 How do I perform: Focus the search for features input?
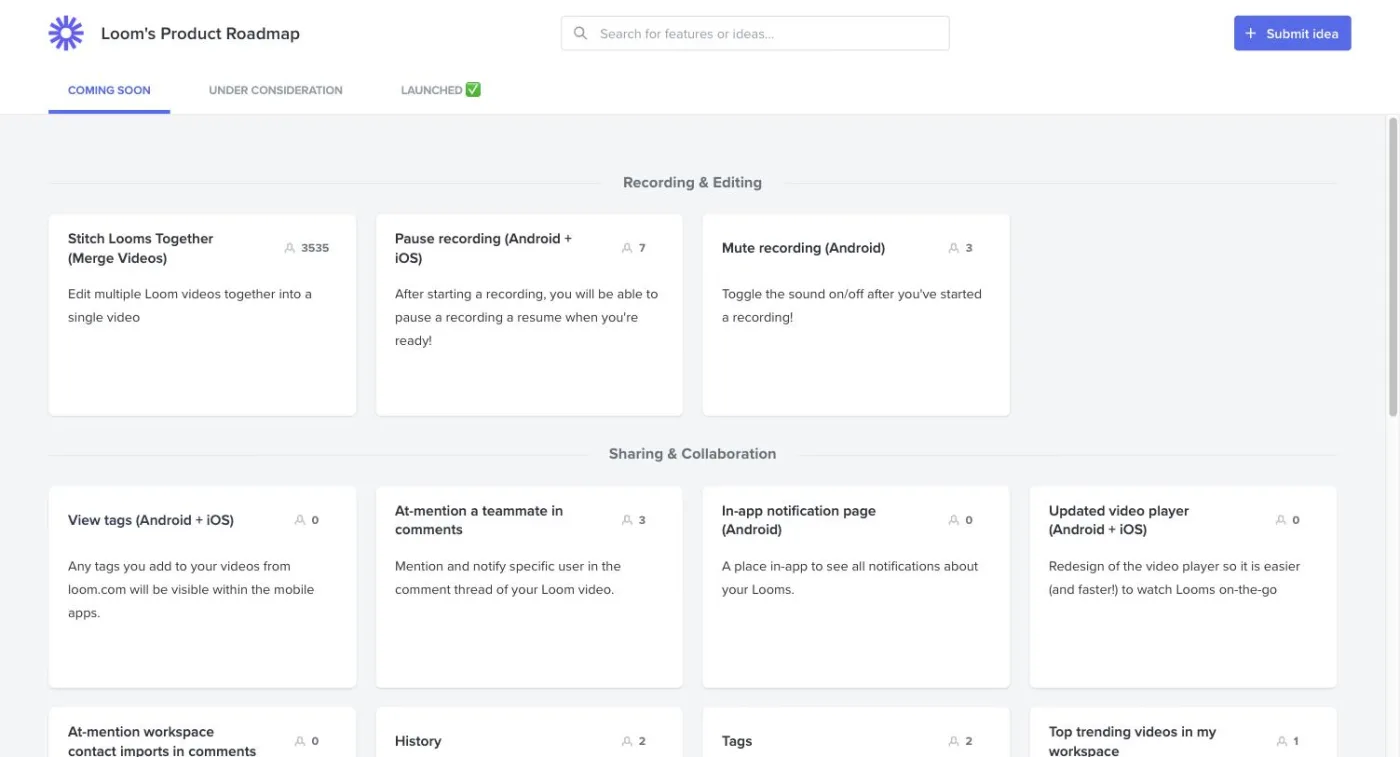(x=755, y=33)
